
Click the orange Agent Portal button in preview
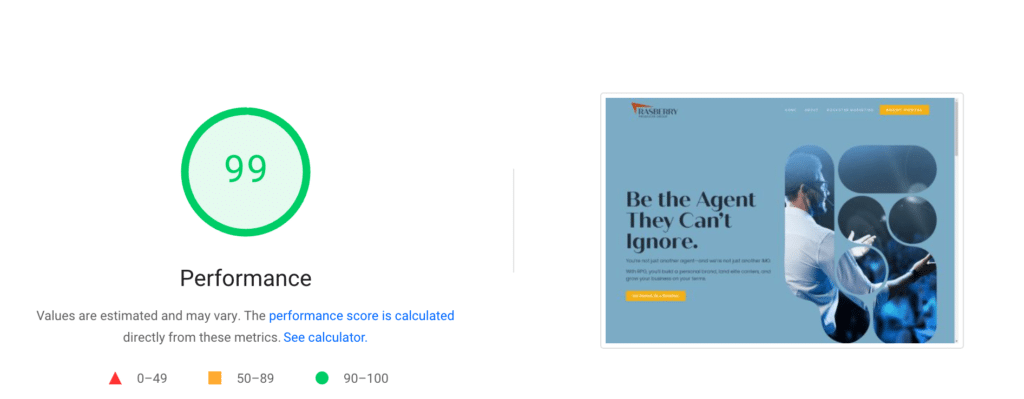pyautogui.click(x=904, y=110)
